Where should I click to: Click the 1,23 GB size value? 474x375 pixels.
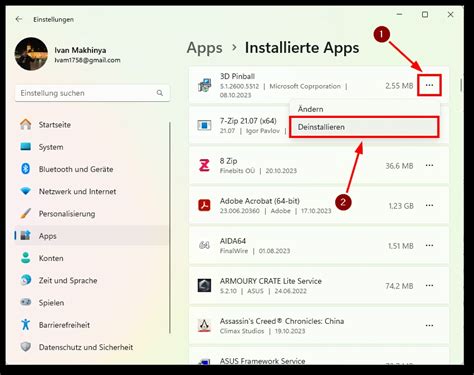click(x=401, y=206)
